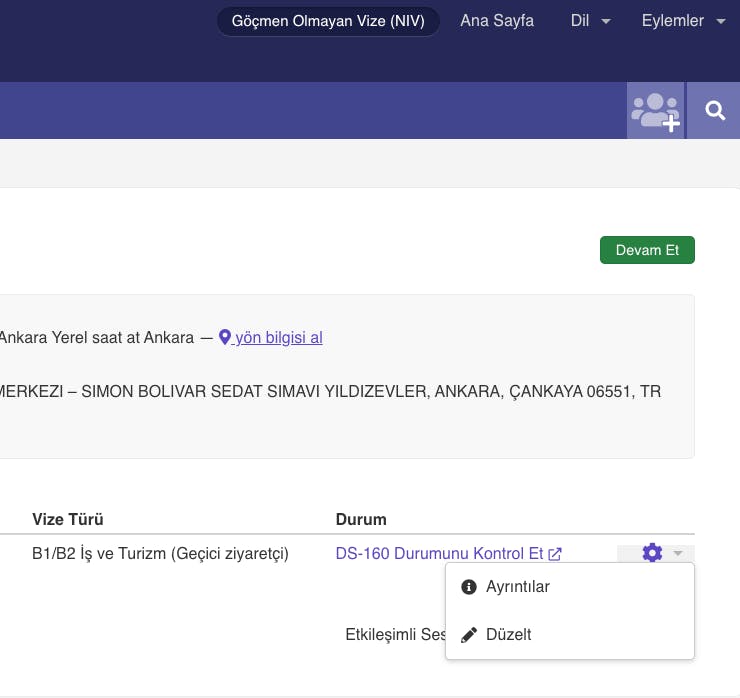Select Ayrıntılar from the dropdown menu
This screenshot has width=740, height=698.
(x=517, y=587)
